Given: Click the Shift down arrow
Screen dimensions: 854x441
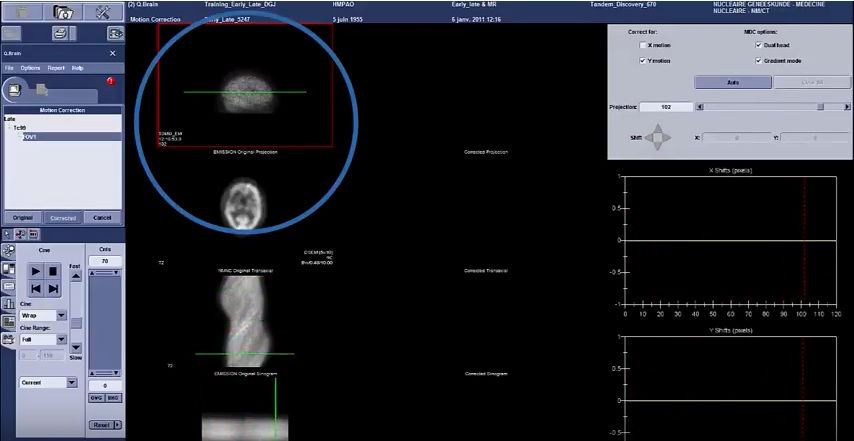Looking at the screenshot, I should click(658, 147).
